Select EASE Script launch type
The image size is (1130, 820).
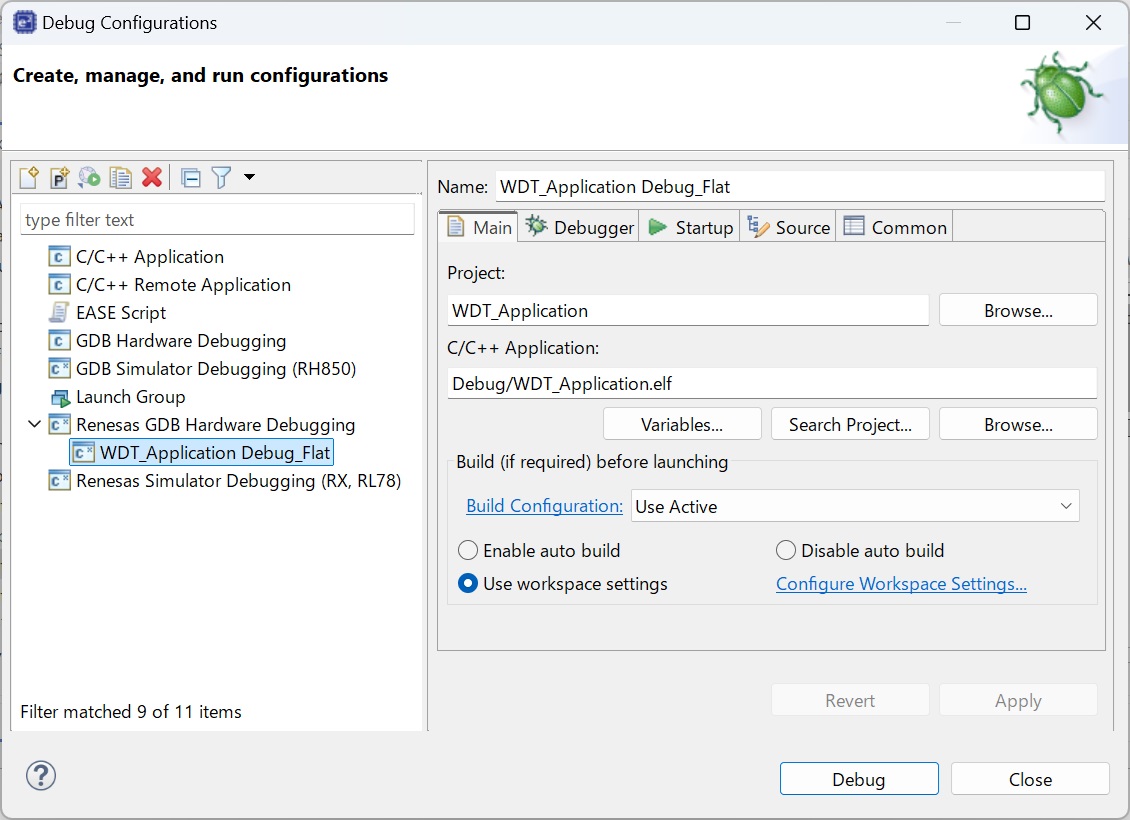(x=107, y=313)
